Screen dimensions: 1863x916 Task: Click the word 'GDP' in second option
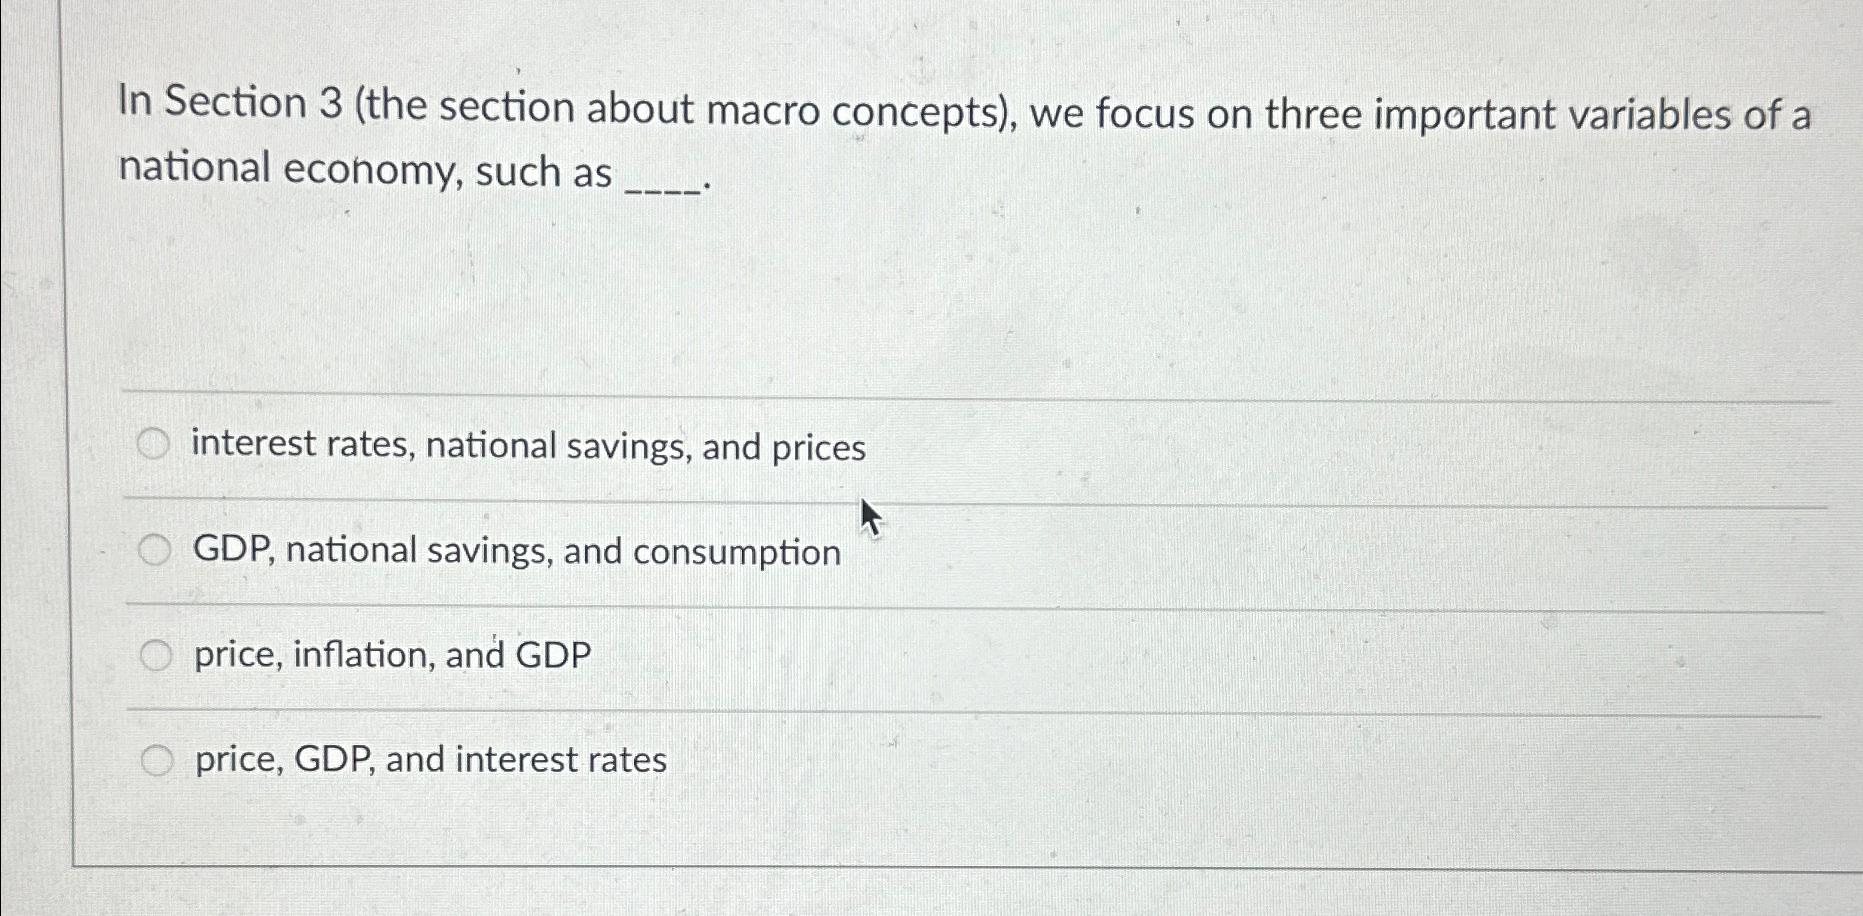(x=230, y=551)
